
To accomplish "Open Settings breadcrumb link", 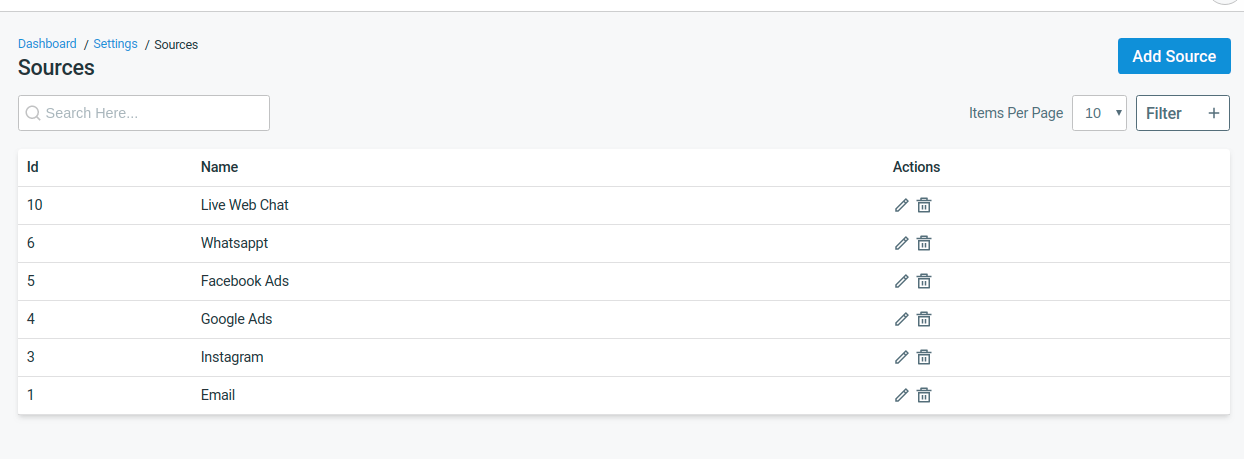I will pyautogui.click(x=115, y=44).
